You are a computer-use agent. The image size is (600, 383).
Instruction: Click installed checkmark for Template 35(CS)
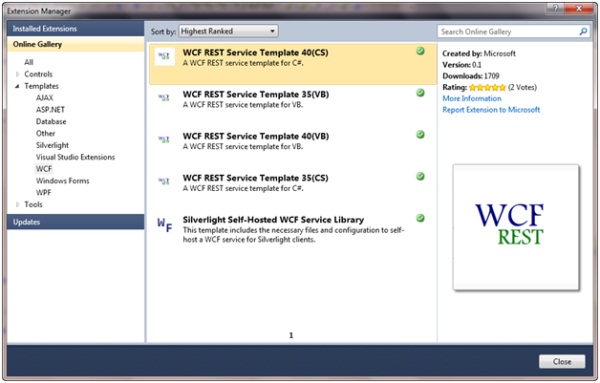click(420, 176)
